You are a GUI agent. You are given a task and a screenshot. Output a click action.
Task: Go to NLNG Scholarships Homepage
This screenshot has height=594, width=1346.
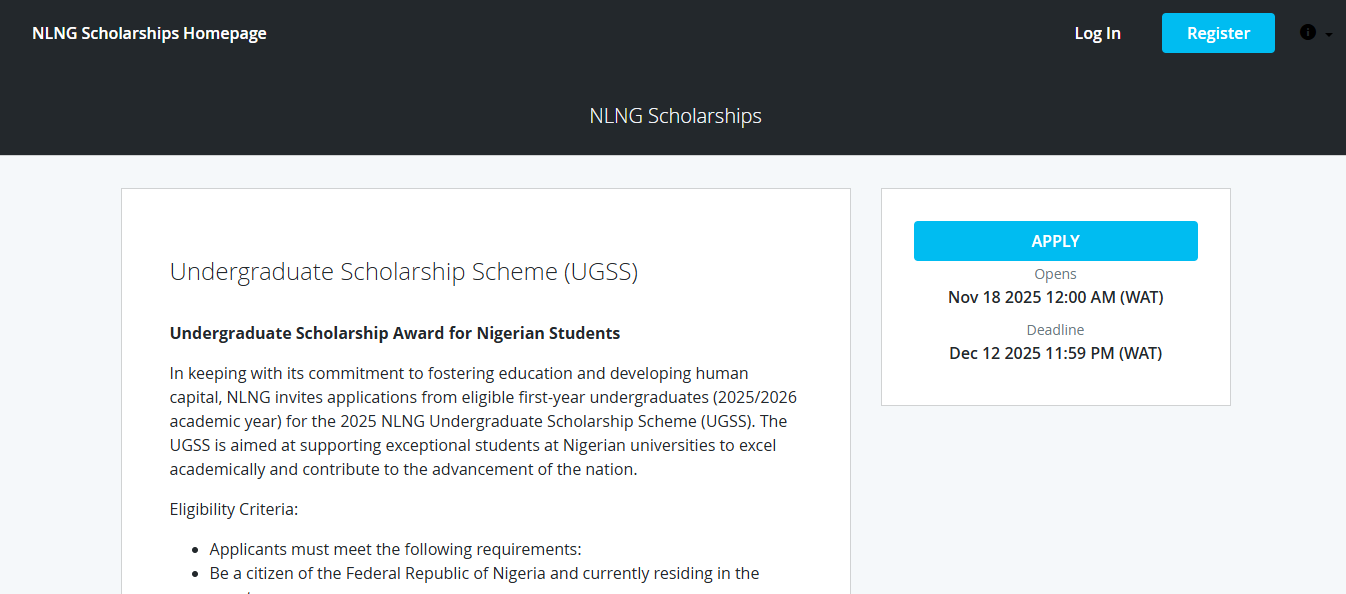pyautogui.click(x=149, y=32)
